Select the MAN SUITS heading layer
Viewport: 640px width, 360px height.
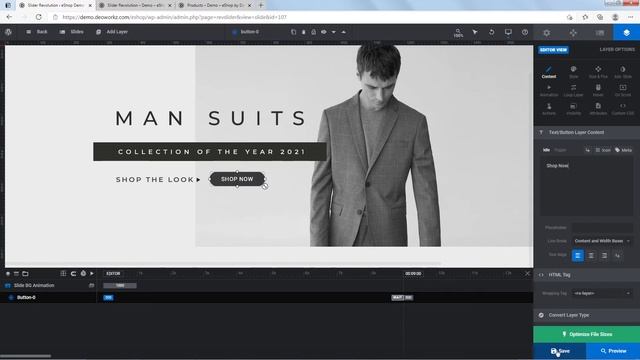[x=211, y=118]
